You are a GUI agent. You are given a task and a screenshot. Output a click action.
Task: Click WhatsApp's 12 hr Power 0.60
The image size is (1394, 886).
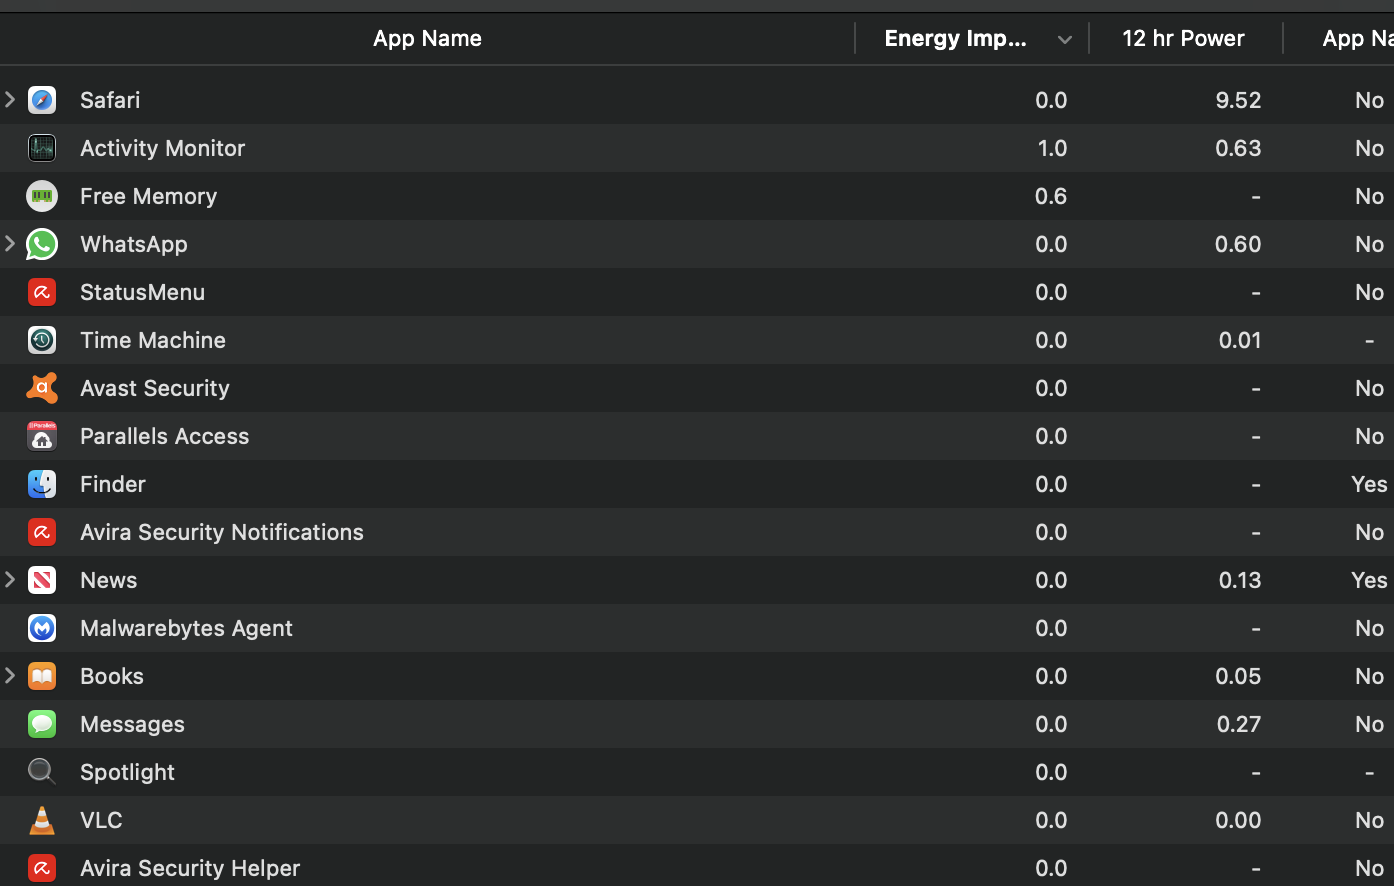point(1238,244)
